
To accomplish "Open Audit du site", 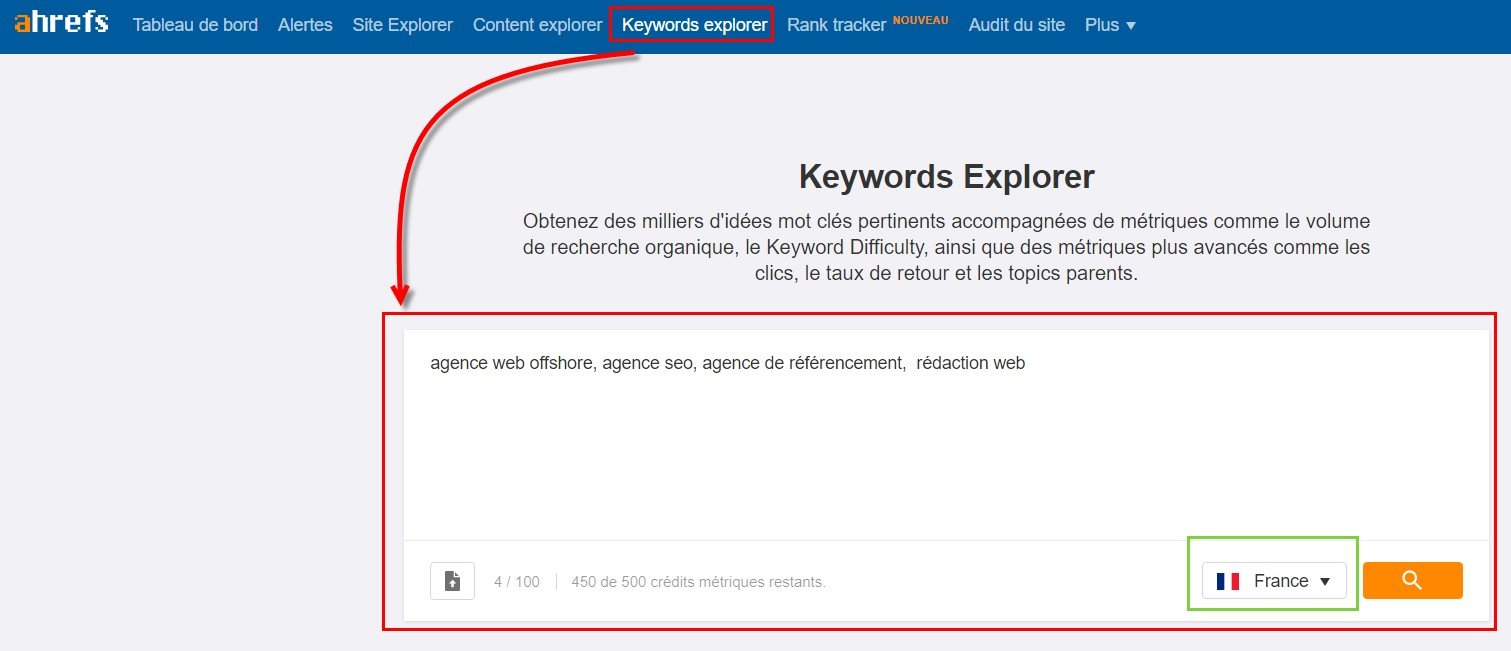I will pyautogui.click(x=1016, y=25).
